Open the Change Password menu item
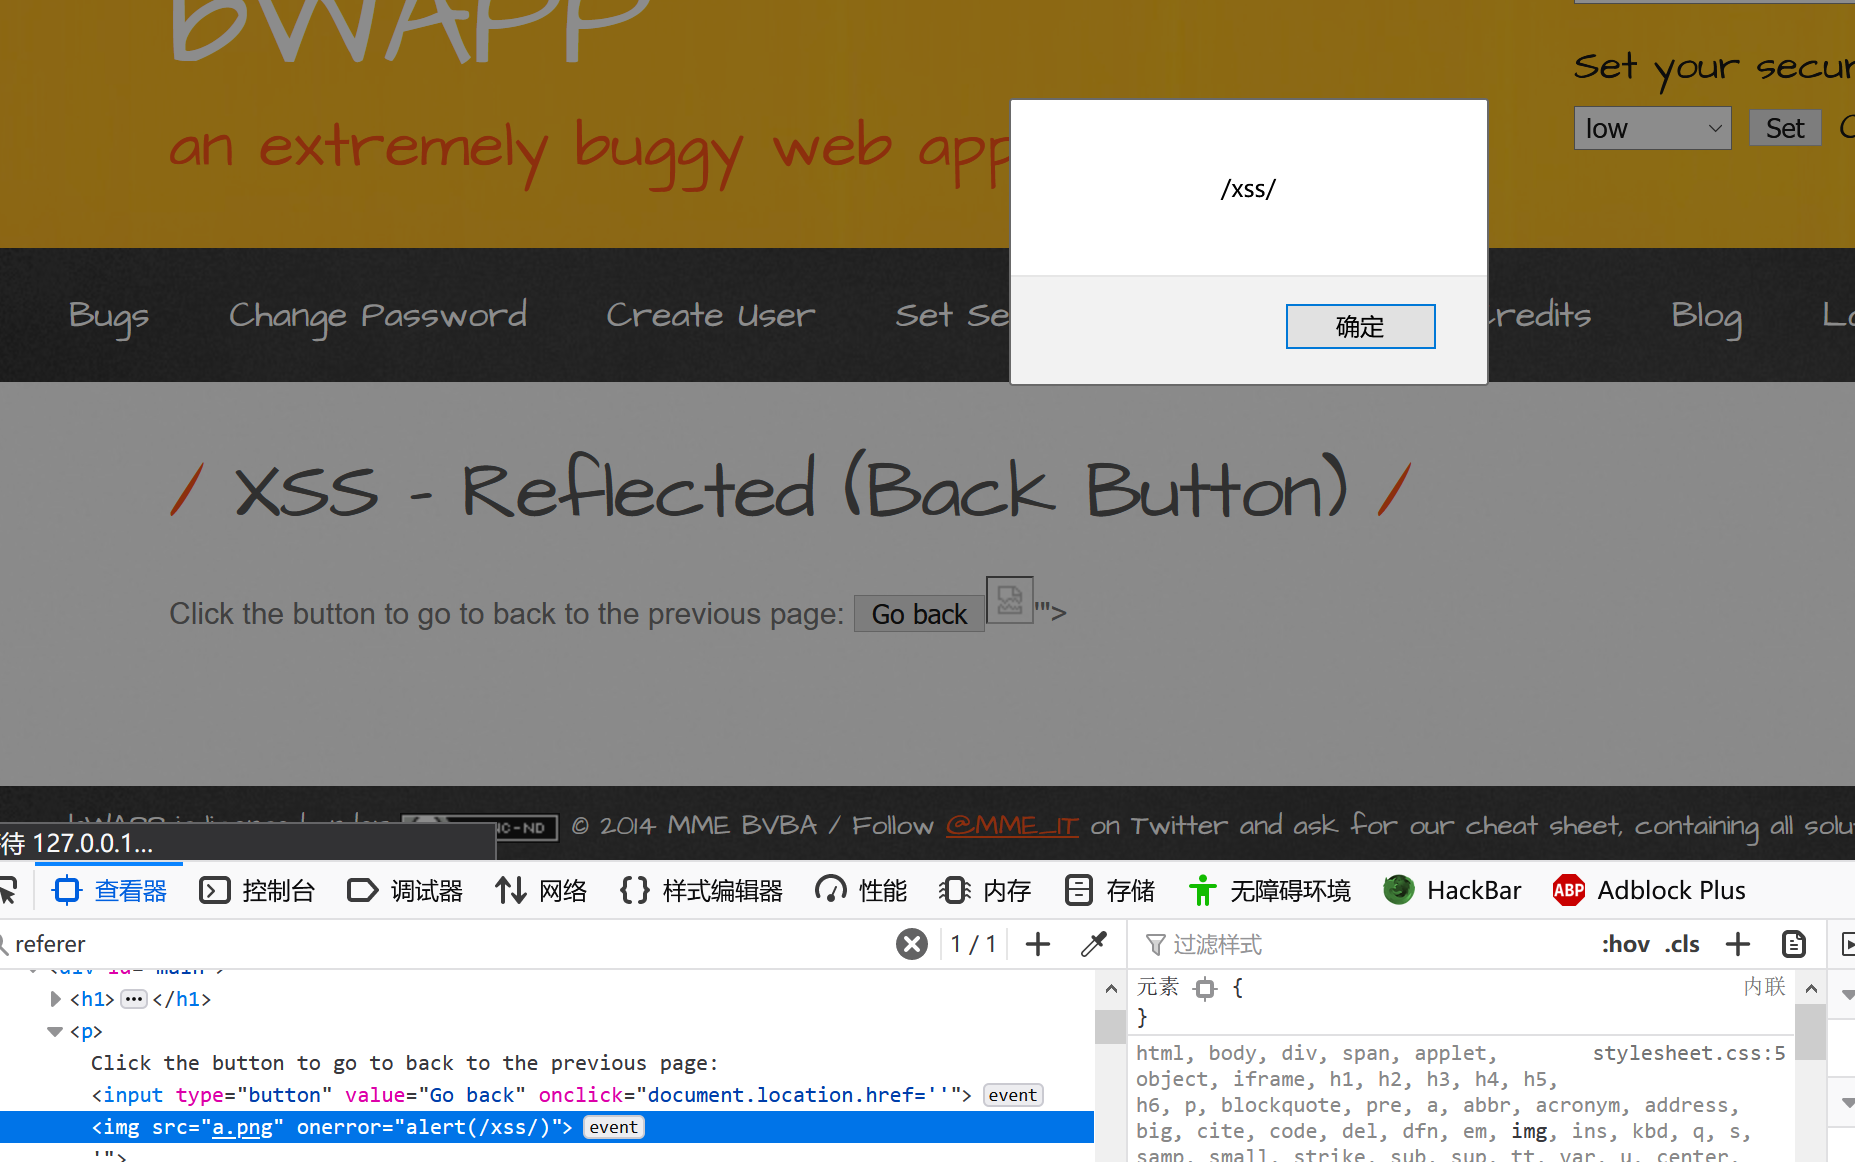The height and width of the screenshot is (1162, 1855). point(378,317)
